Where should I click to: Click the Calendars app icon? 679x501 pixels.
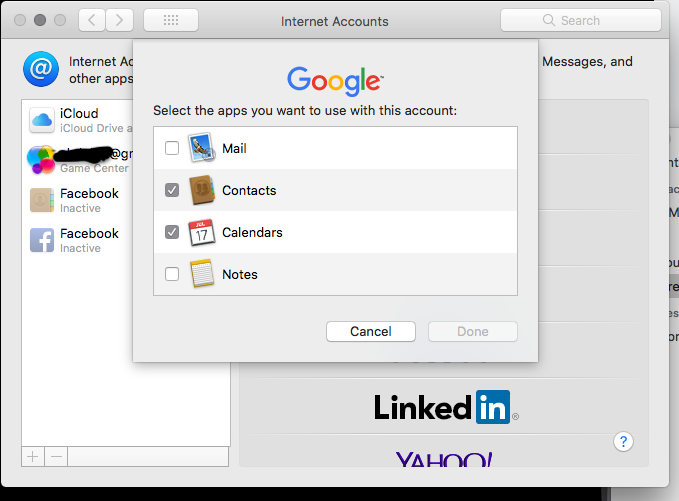(201, 233)
